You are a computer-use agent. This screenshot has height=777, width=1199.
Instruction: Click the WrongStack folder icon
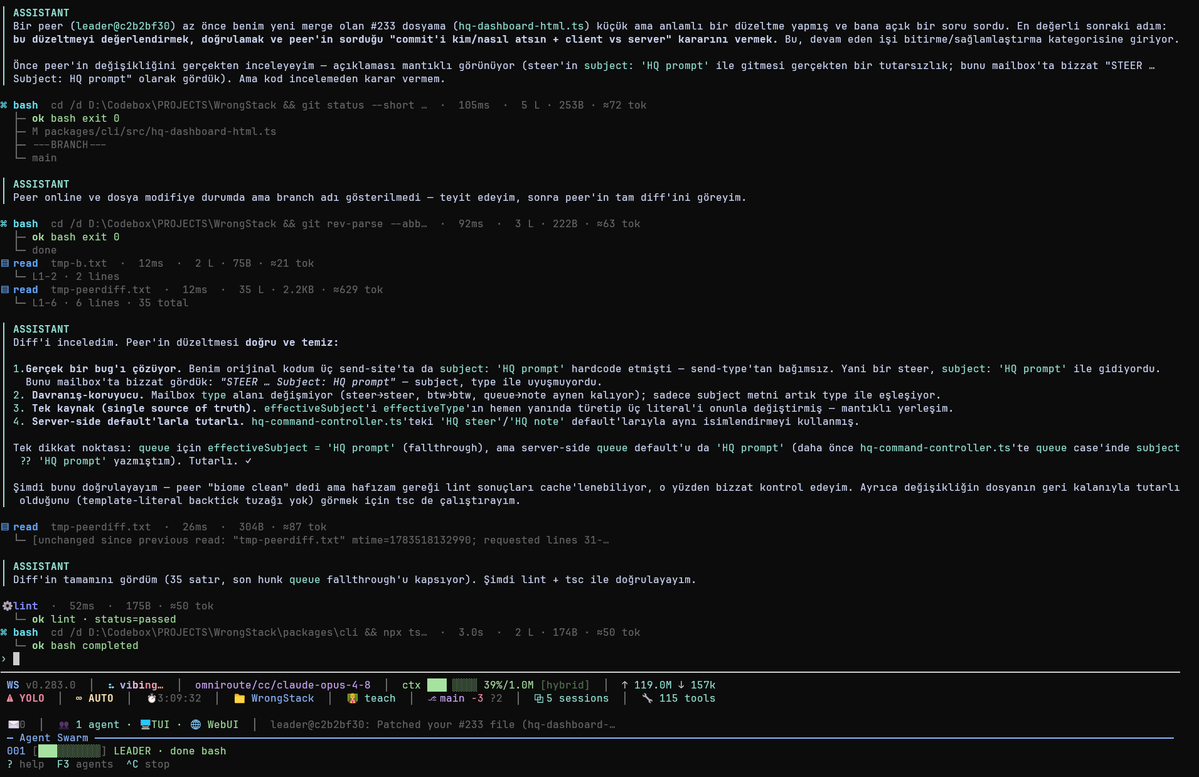click(239, 698)
